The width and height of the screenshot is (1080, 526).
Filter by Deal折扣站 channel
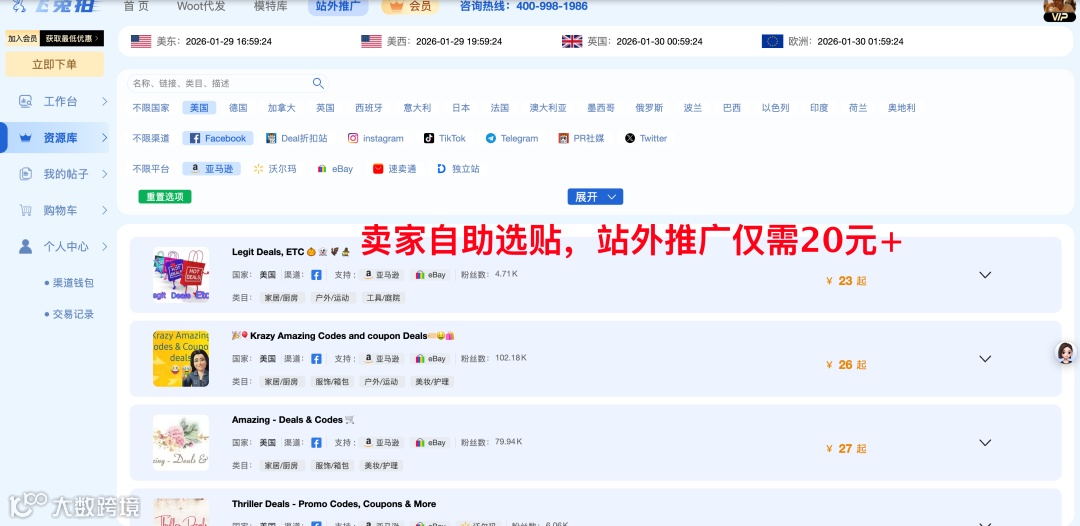(297, 138)
